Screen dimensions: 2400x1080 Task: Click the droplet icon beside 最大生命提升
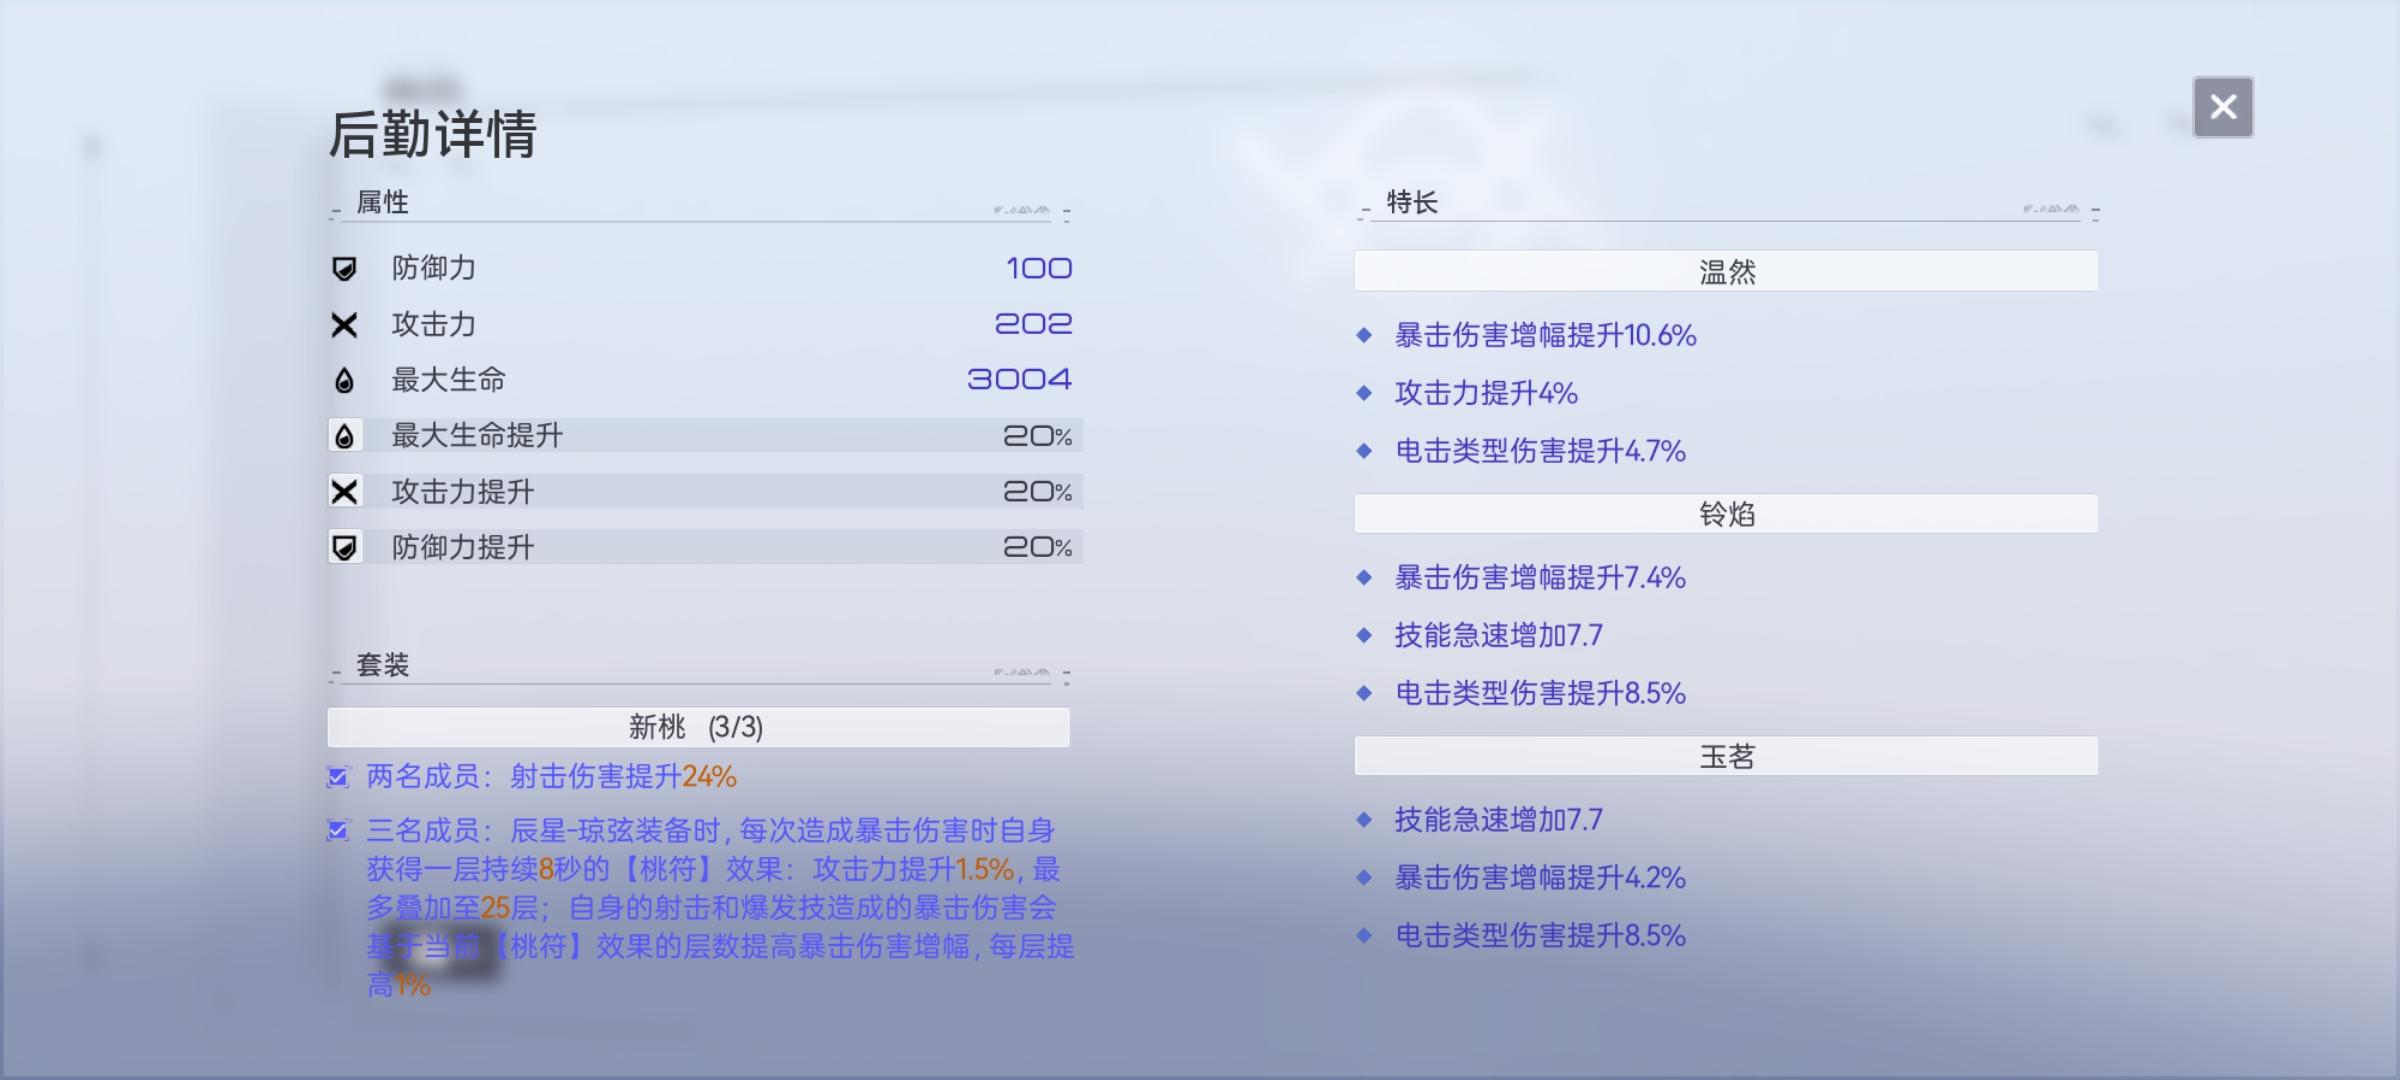[x=344, y=436]
